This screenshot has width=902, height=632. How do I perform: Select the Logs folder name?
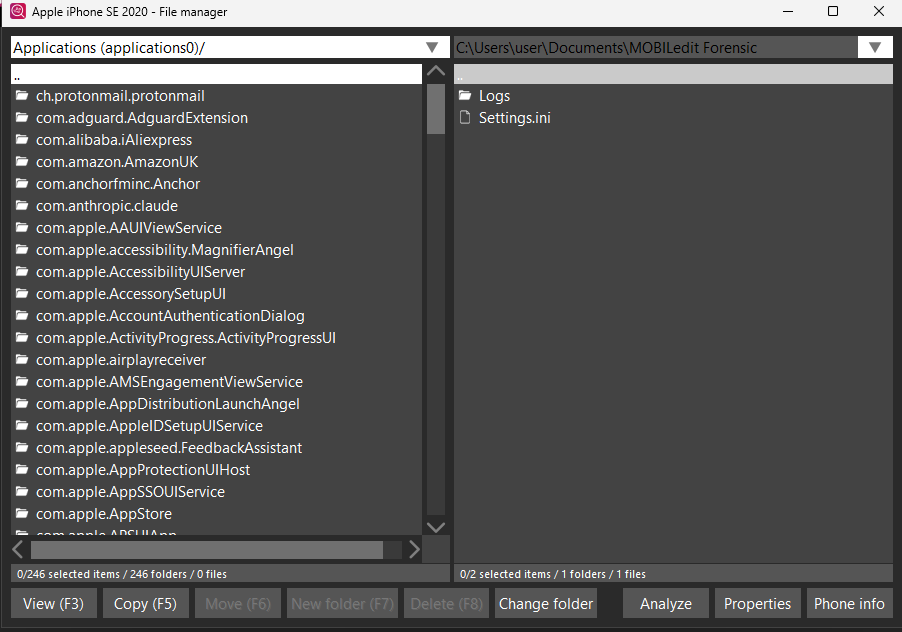click(495, 95)
